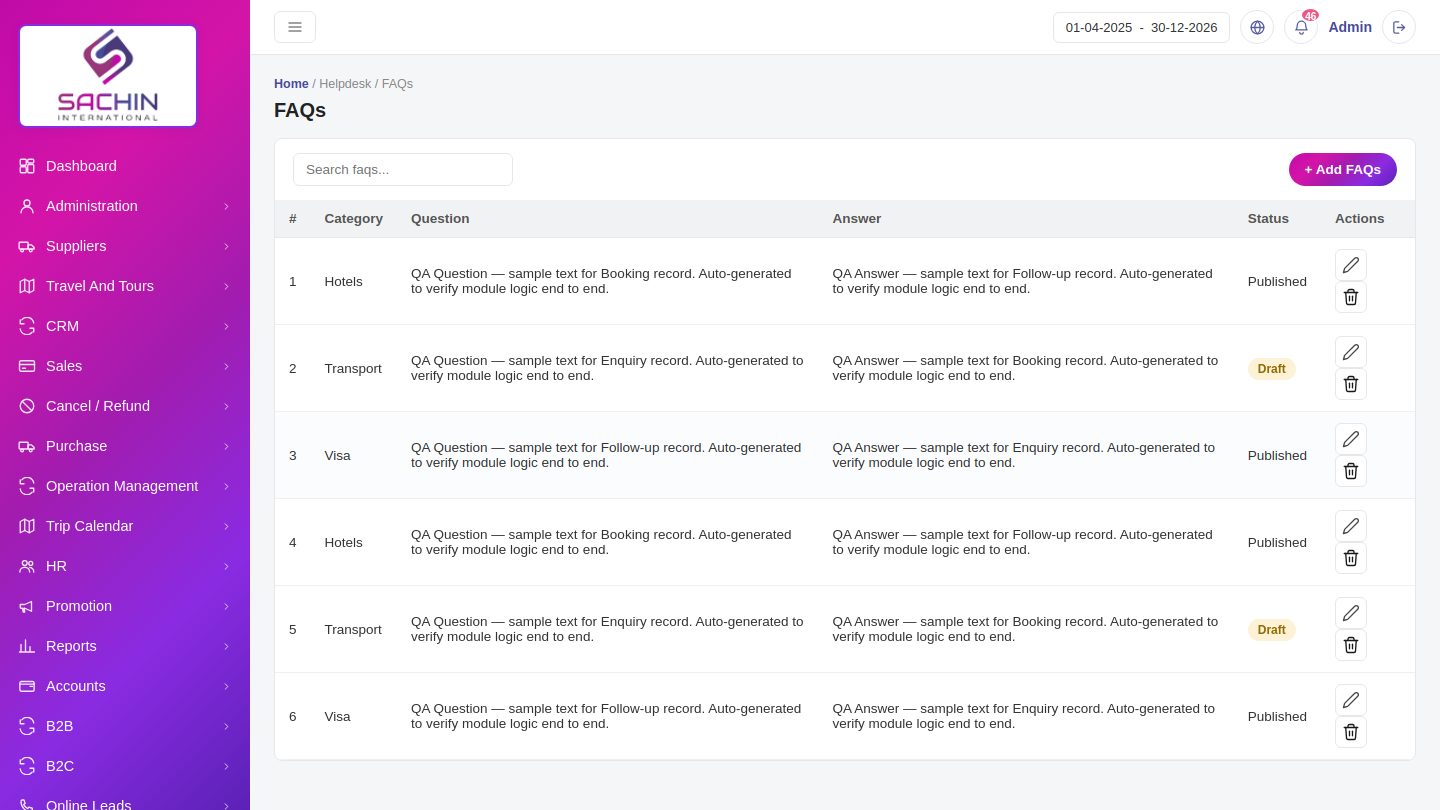Open the Reports sidebar menu

tap(125, 646)
